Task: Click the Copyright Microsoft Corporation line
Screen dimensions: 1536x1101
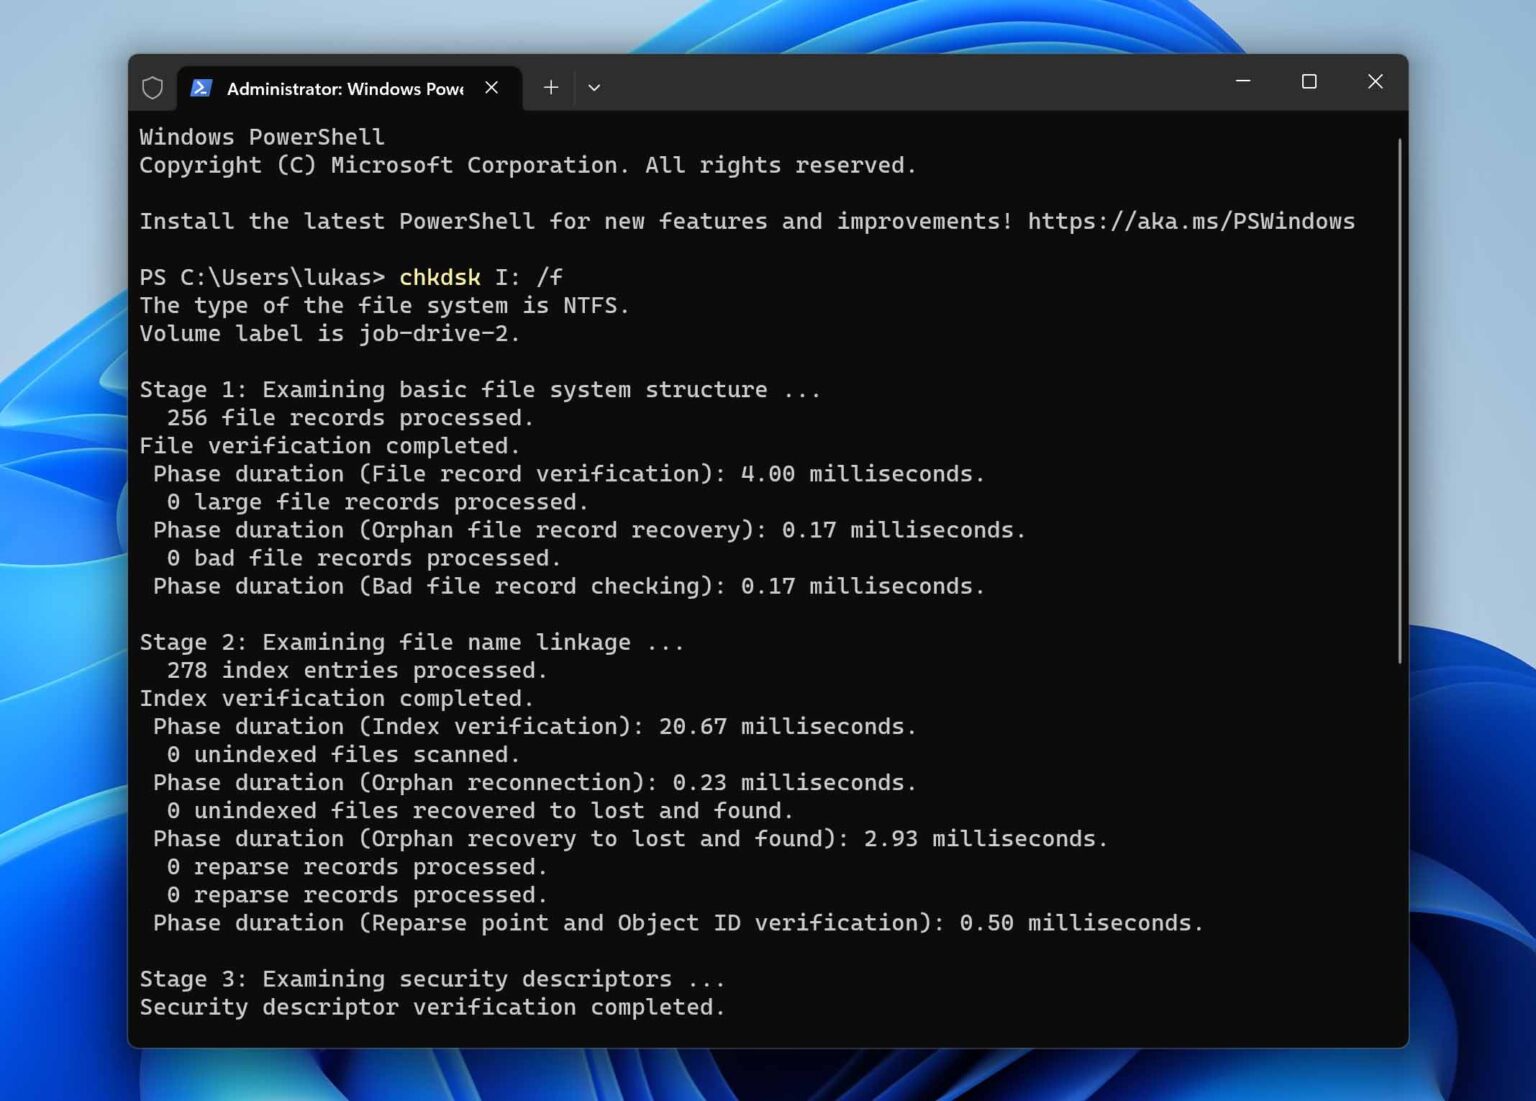Action: pyautogui.click(x=527, y=165)
